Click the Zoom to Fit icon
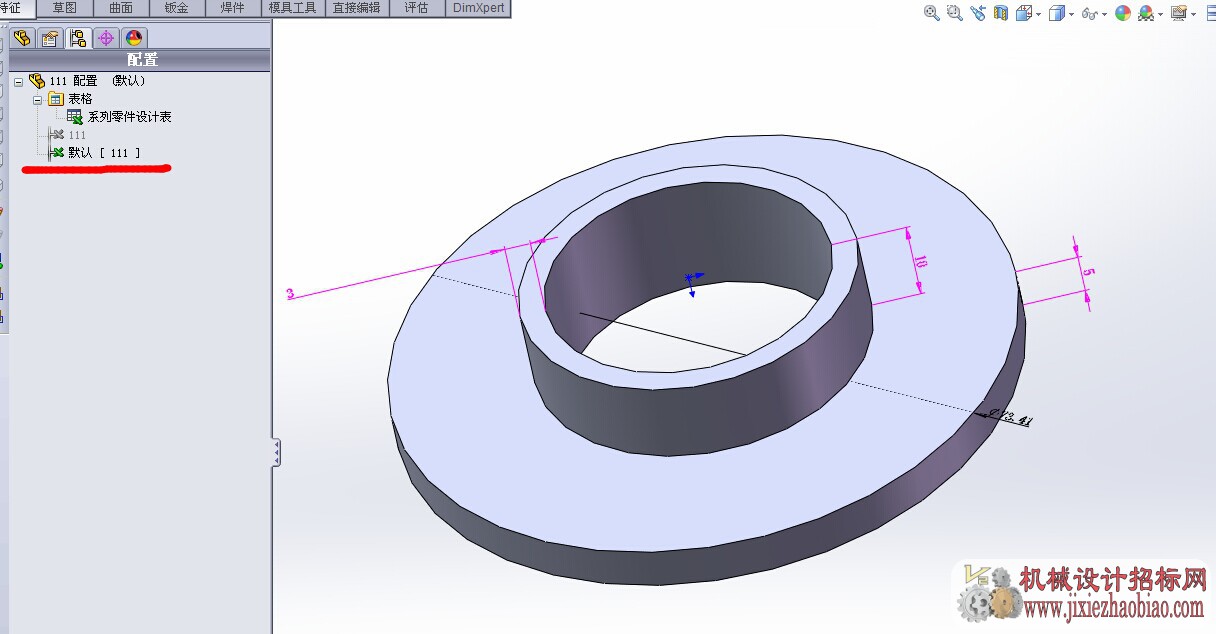 point(932,13)
